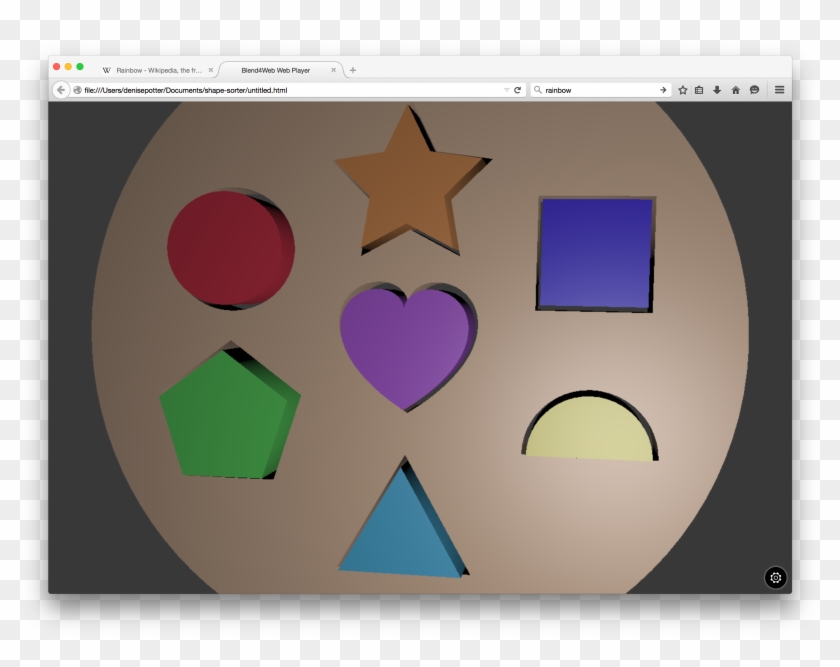
Task: Bookmark the page using the star icon
Action: [x=682, y=89]
